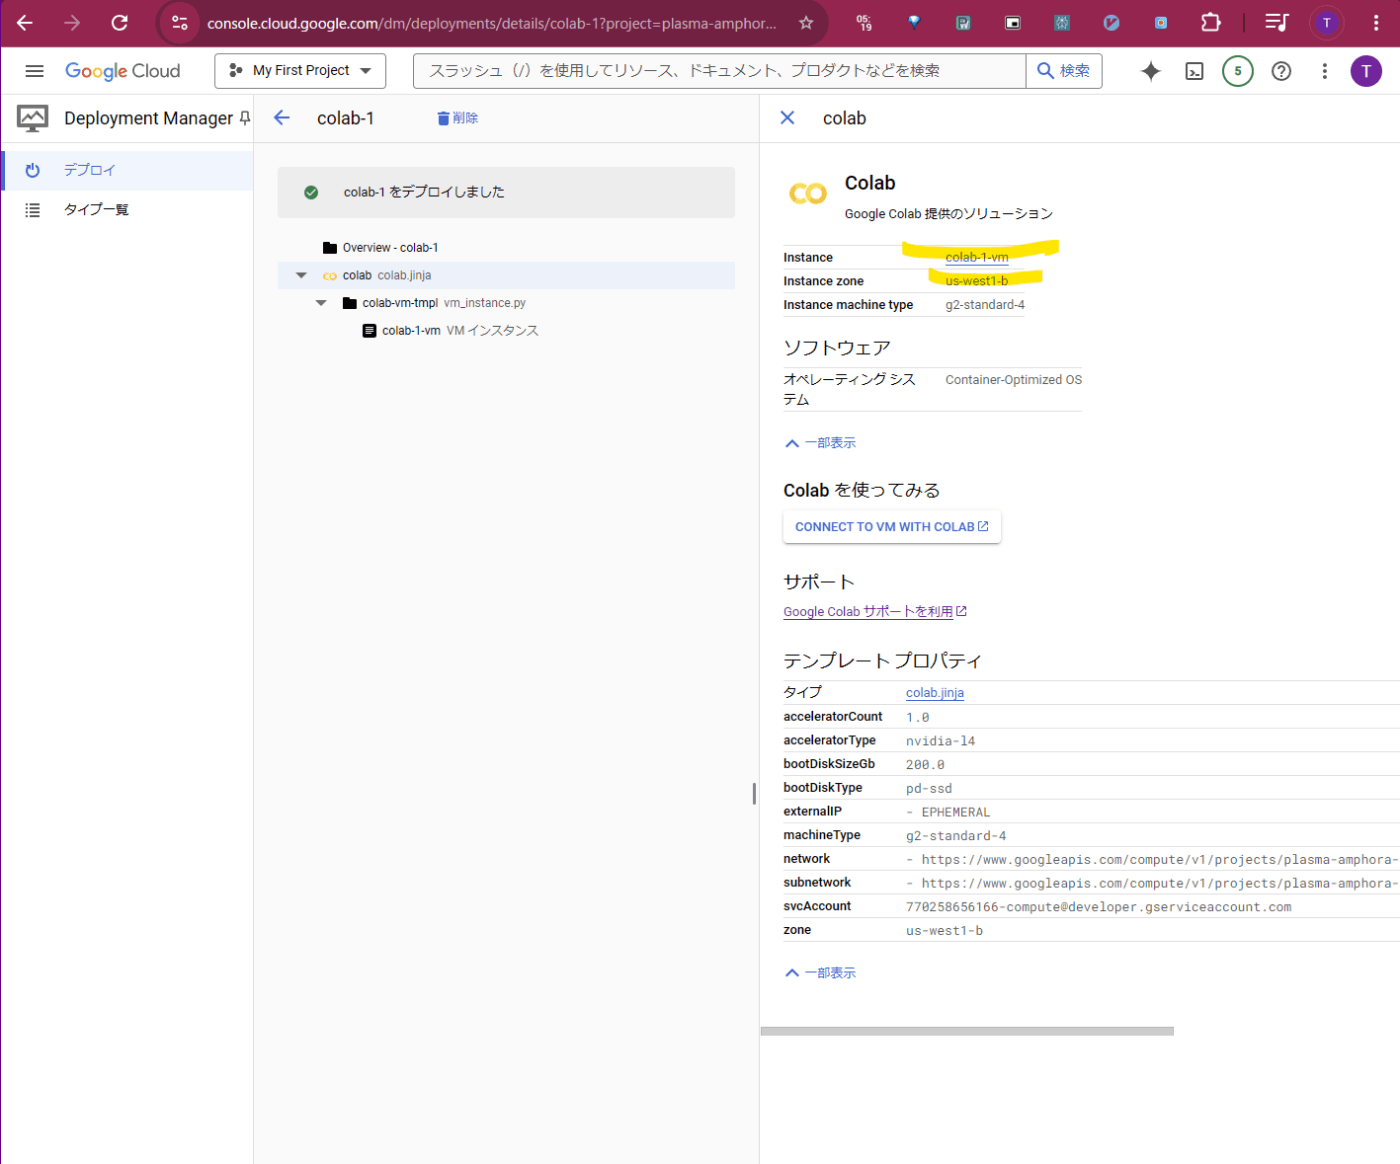This screenshot has width=1400, height=1164.
Task: Click the Container-Optimized OS value
Action: tap(1013, 380)
